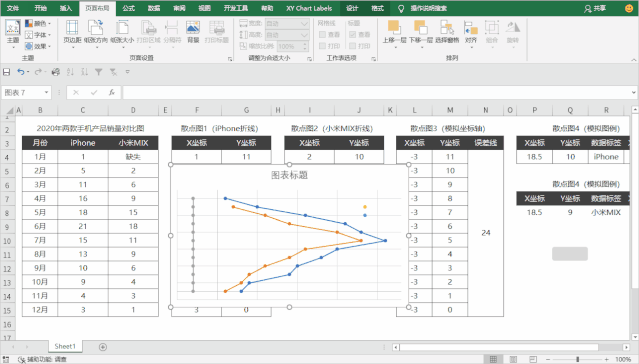This screenshot has width=639, height=364.
Task: Click the 操作说明搜索 search box
Action: click(428, 8)
